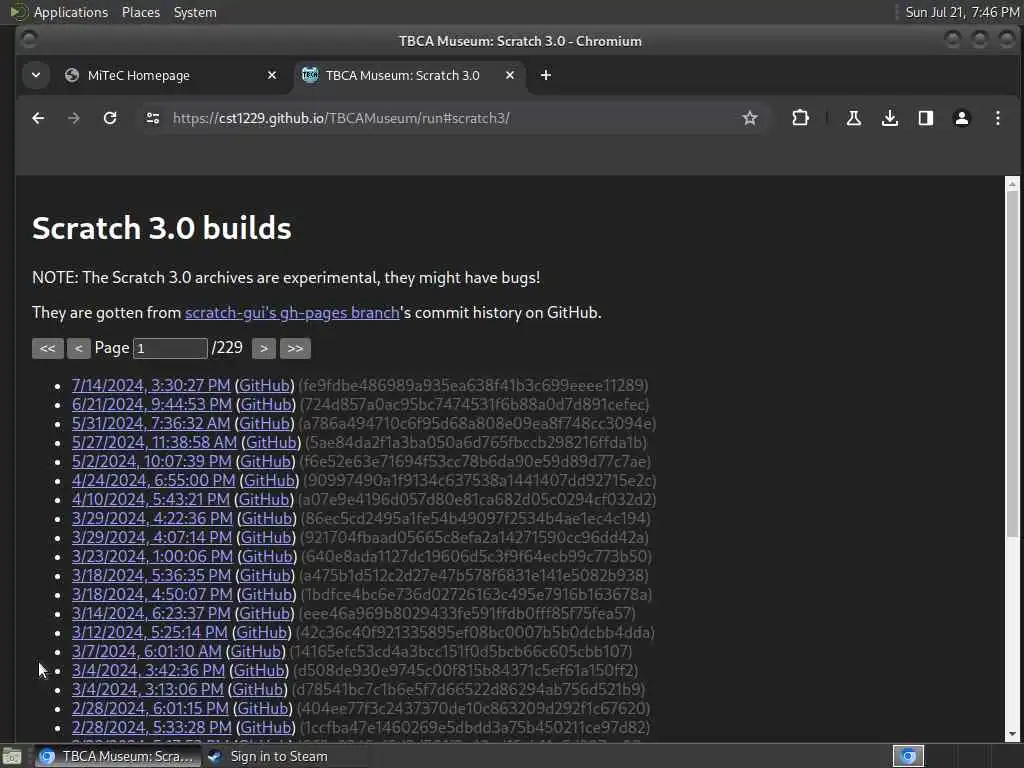The image size is (1024, 768).
Task: Click the page number input field
Action: [x=170, y=348]
